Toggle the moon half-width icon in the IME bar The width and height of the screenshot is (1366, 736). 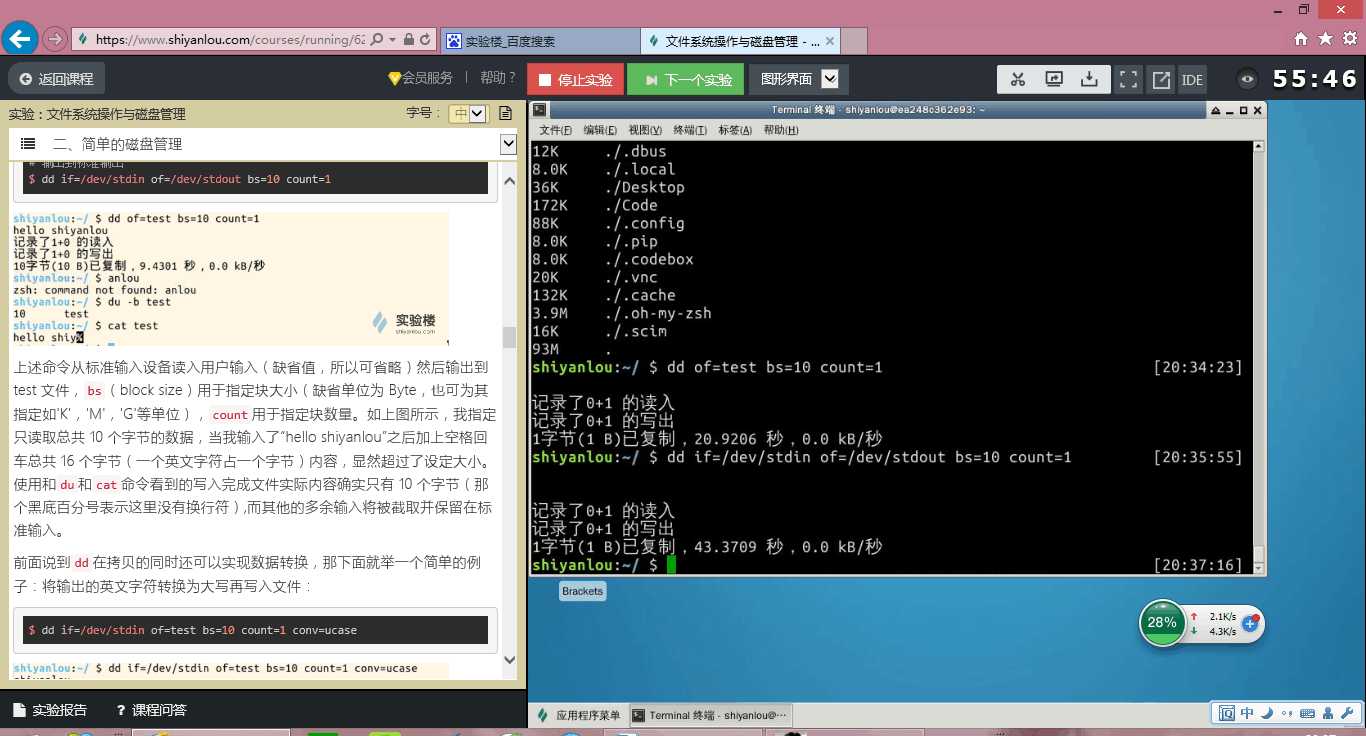[x=1266, y=713]
